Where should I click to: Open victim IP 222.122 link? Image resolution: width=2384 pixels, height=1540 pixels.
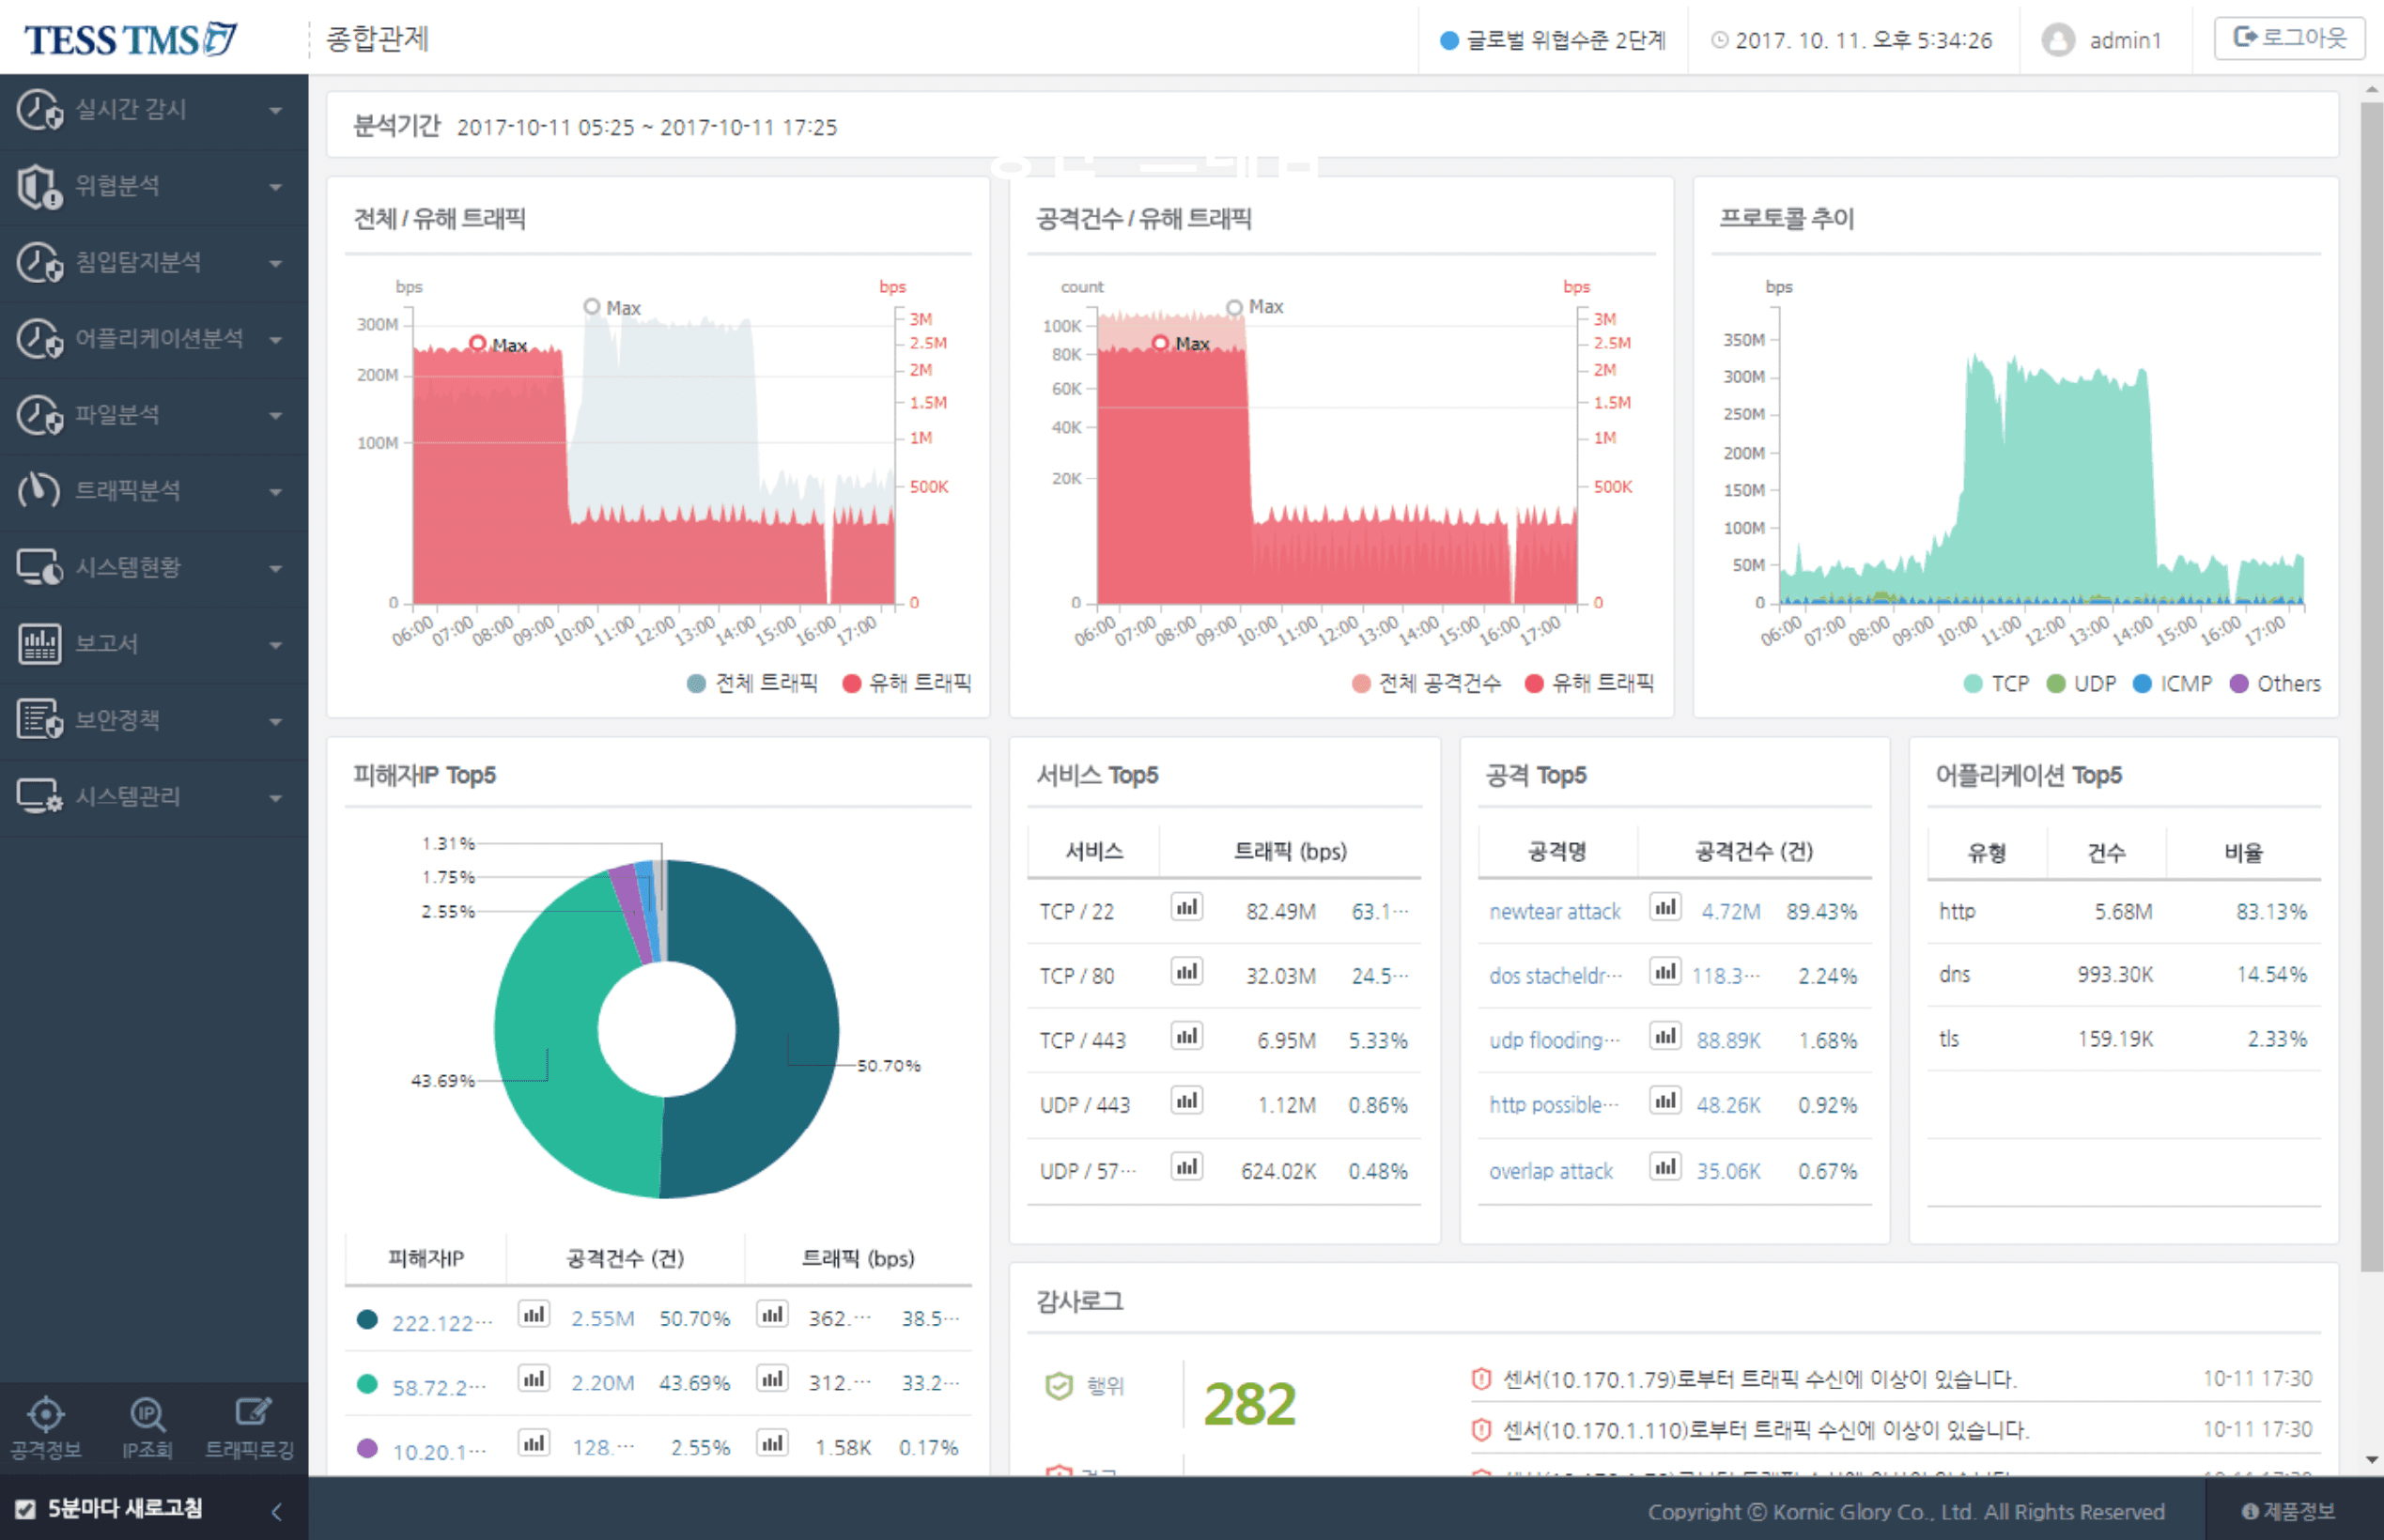(x=442, y=1323)
